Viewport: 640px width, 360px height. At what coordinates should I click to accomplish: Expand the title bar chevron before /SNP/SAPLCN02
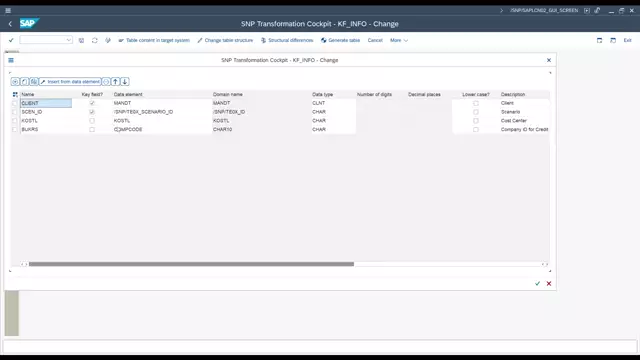point(502,11)
